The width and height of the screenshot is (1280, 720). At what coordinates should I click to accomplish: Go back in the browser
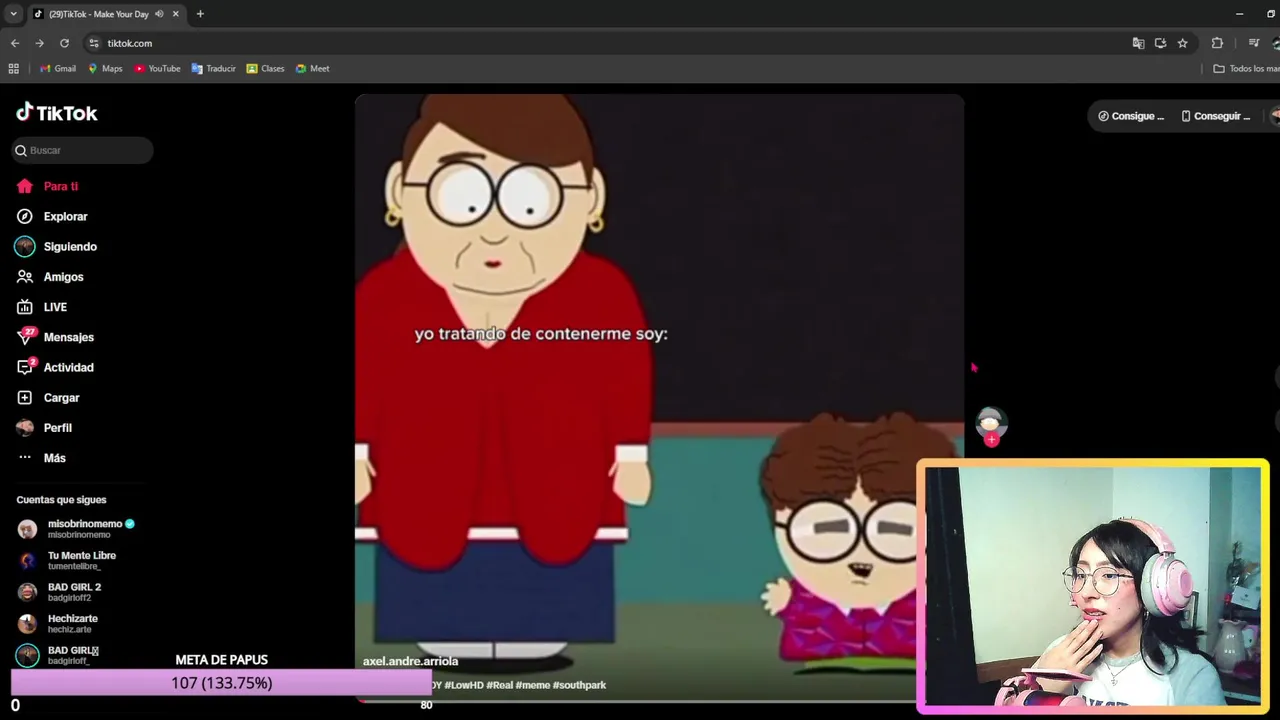coord(15,43)
